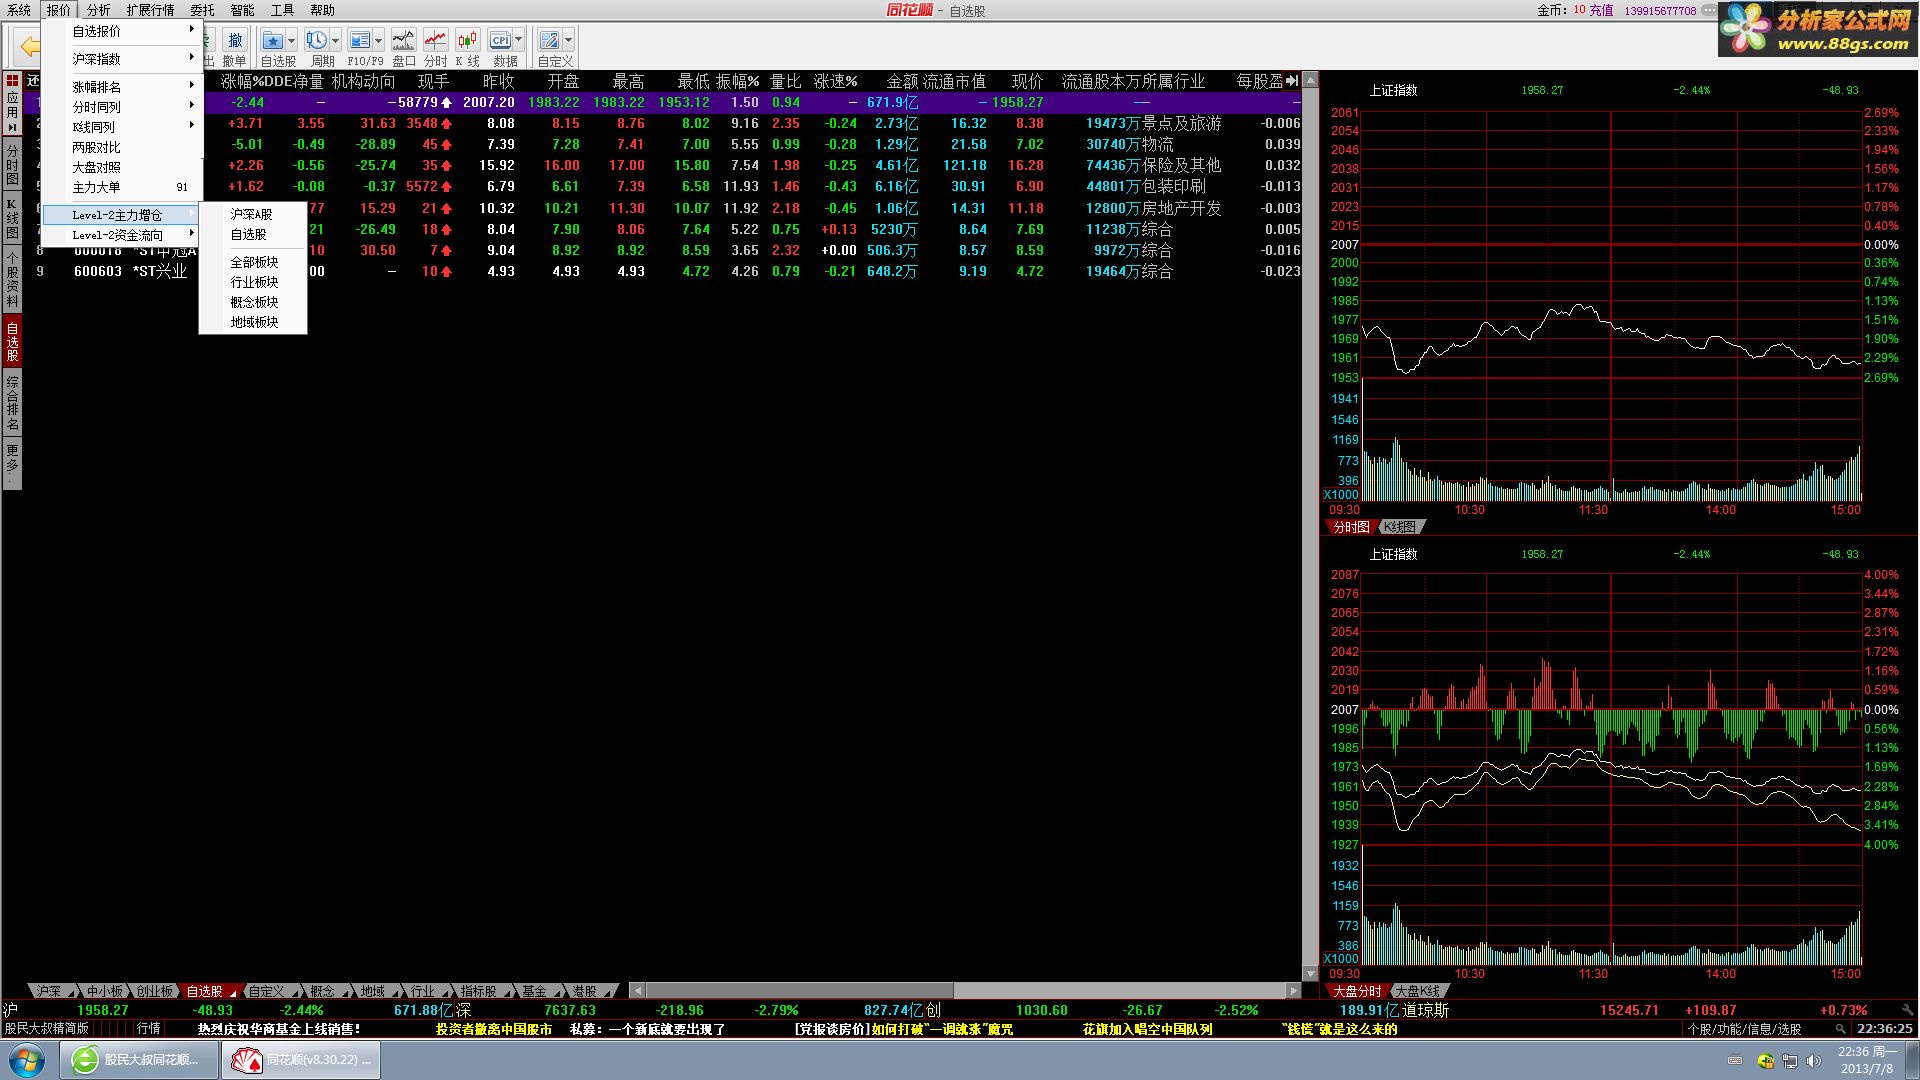Screen dimensions: 1920x1080
Task: Switch to the 概念 bottom tab
Action: [x=322, y=991]
